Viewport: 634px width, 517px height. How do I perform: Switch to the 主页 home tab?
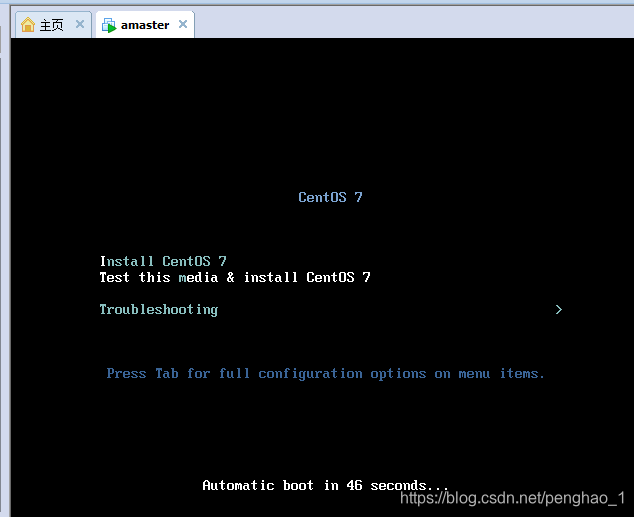click(53, 25)
